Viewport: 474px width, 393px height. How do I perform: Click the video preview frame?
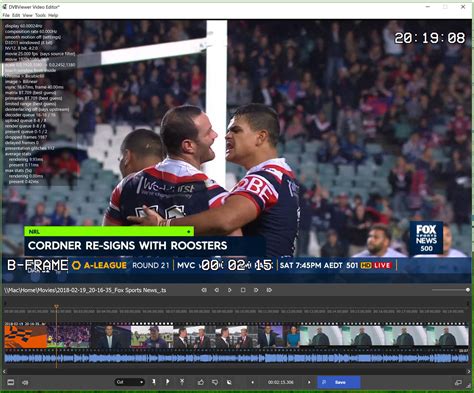click(x=237, y=151)
